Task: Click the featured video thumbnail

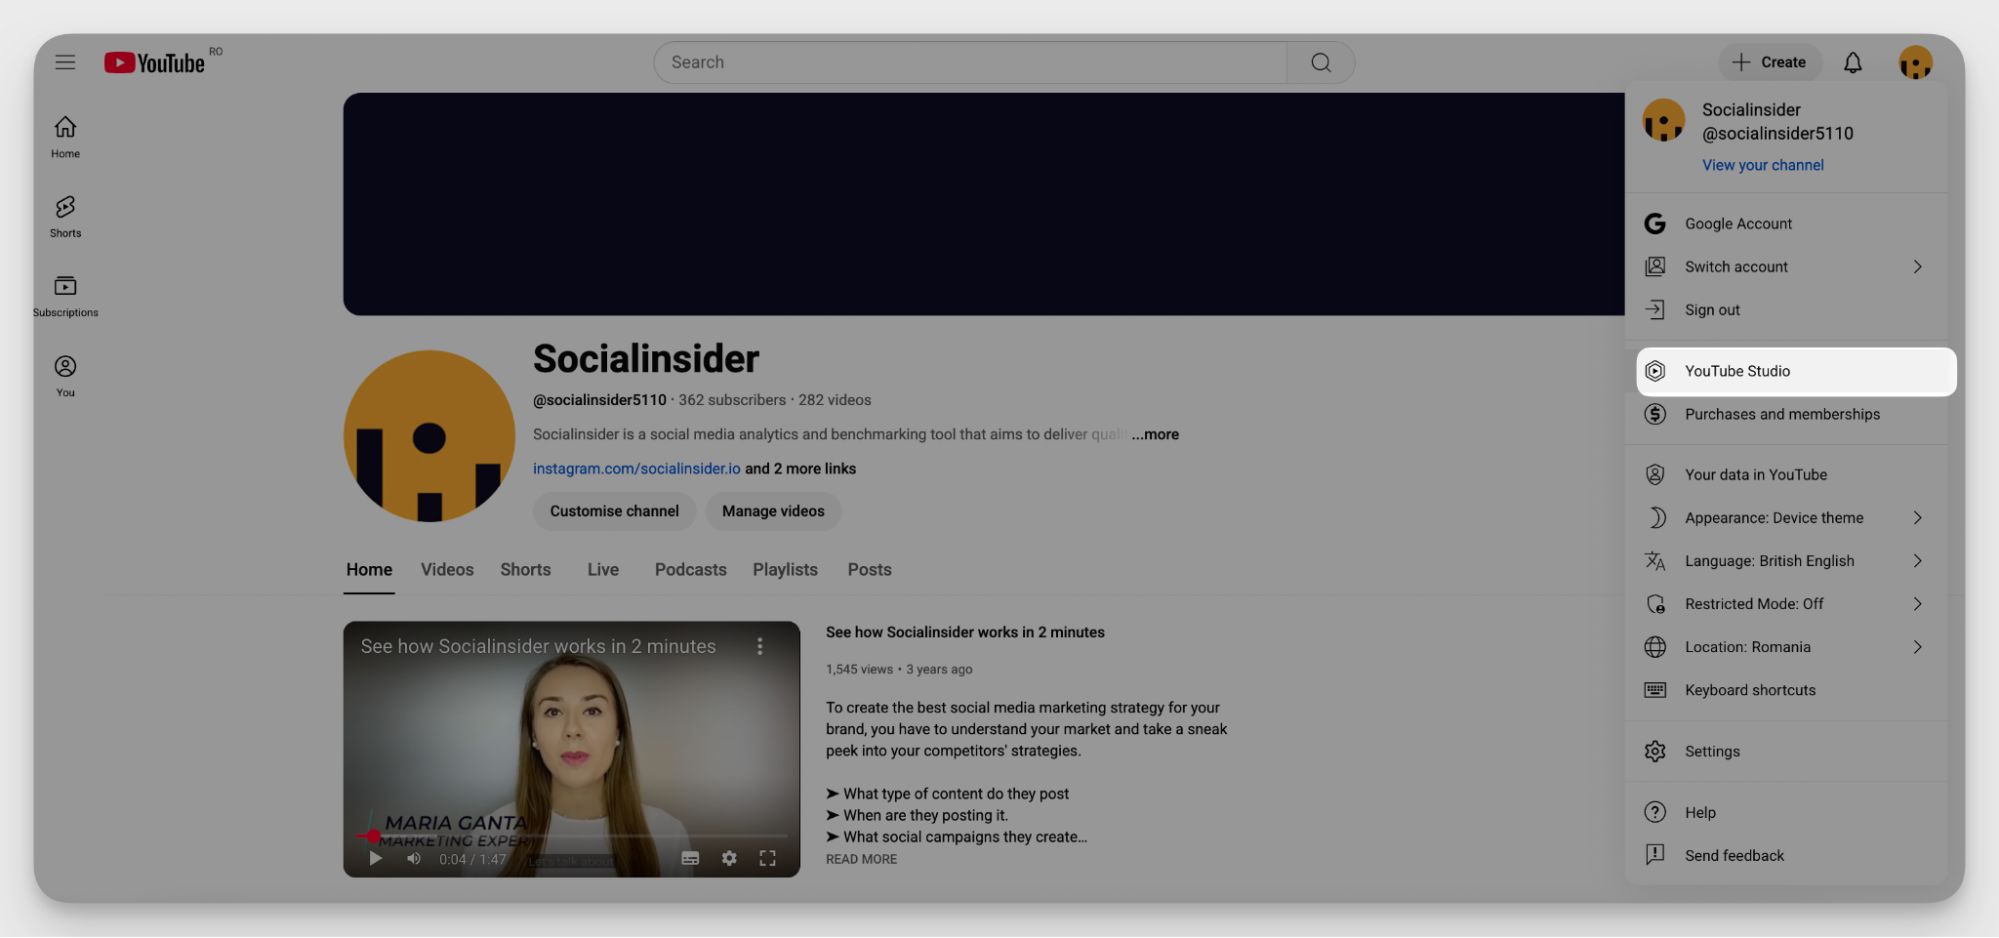Action: (x=571, y=749)
